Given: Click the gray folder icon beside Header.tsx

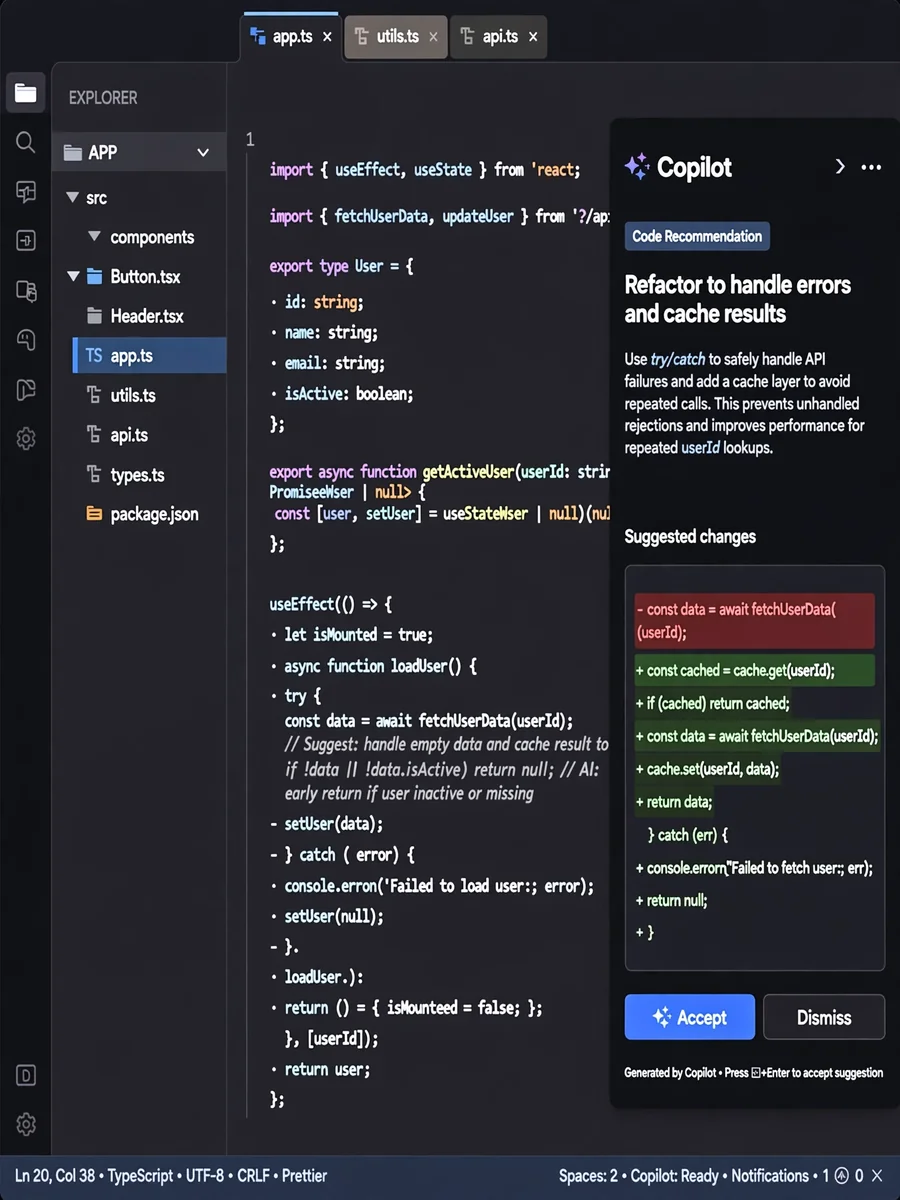Looking at the screenshot, I should [x=95, y=316].
